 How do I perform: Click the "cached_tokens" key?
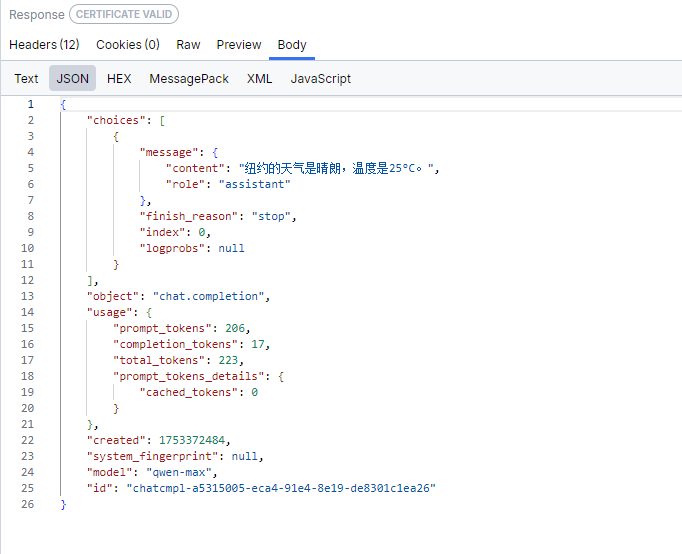(x=188, y=392)
